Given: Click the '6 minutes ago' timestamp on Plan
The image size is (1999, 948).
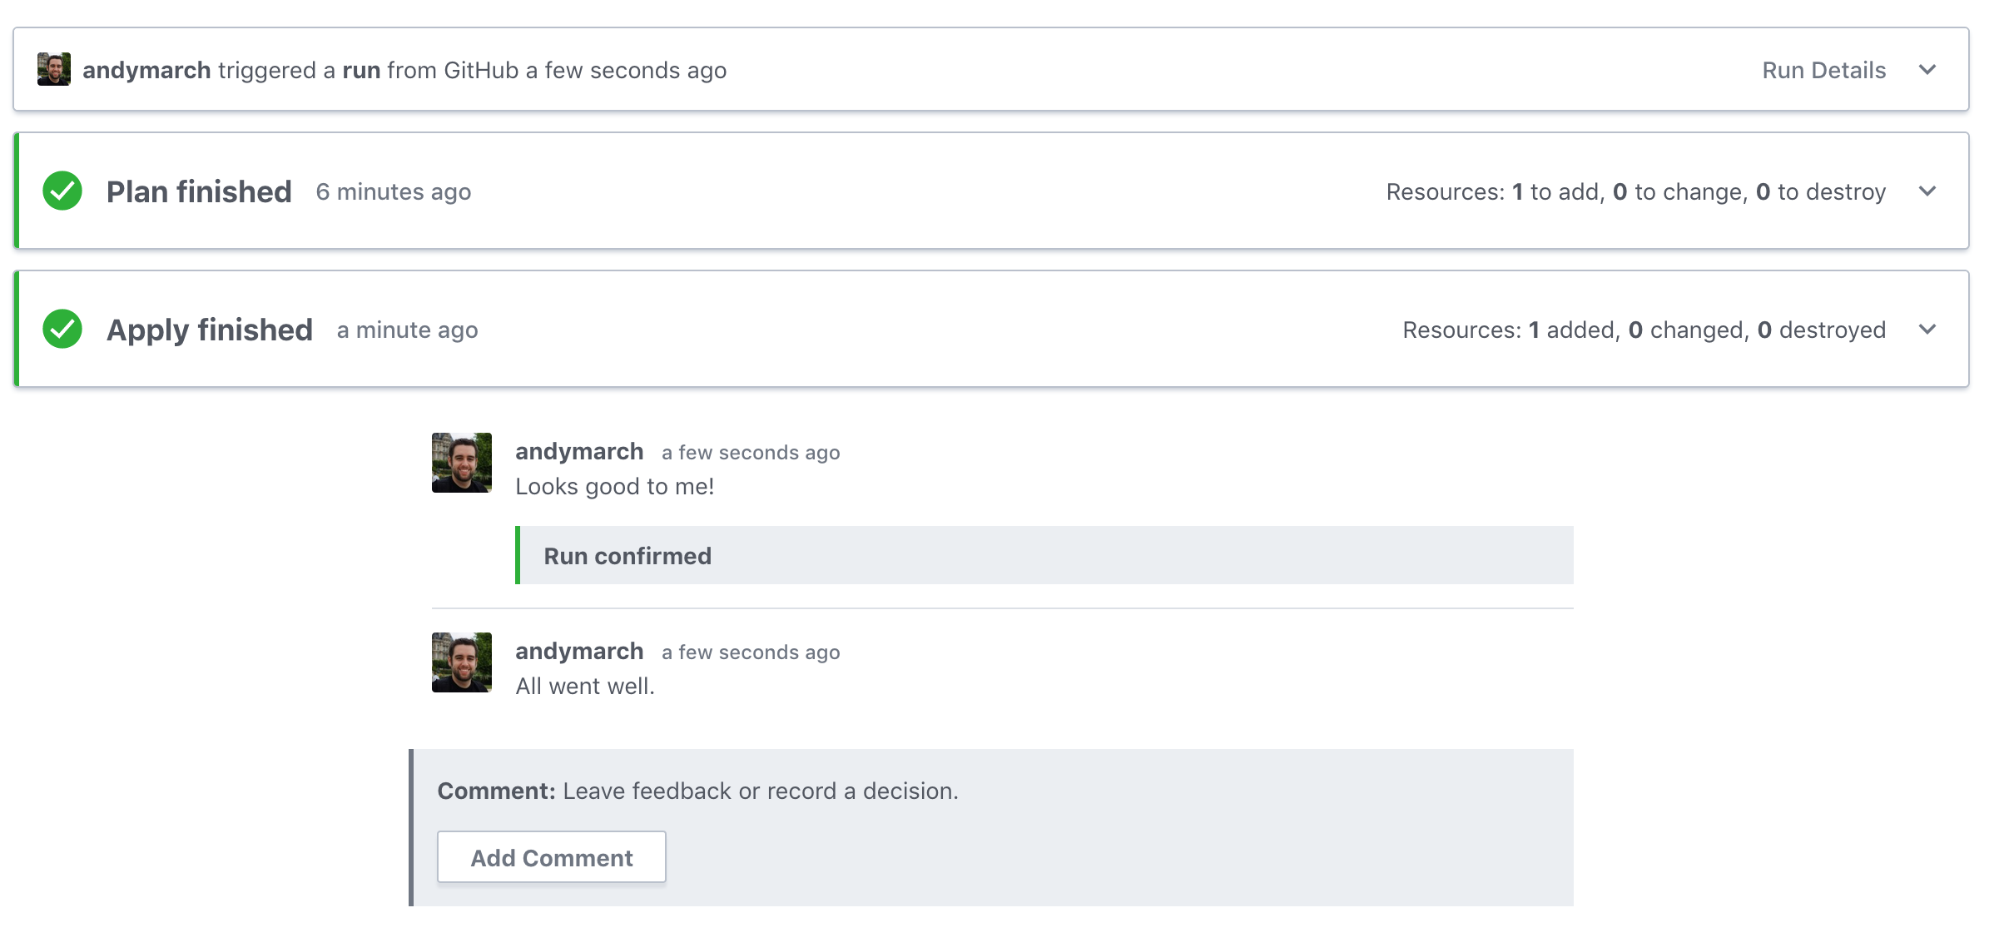Looking at the screenshot, I should pos(393,192).
